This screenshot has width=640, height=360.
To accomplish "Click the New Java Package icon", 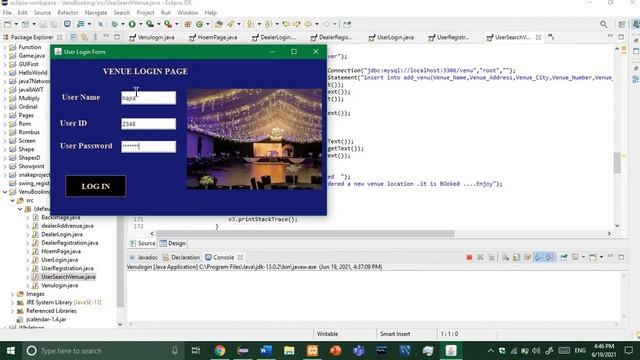I will pos(188,24).
